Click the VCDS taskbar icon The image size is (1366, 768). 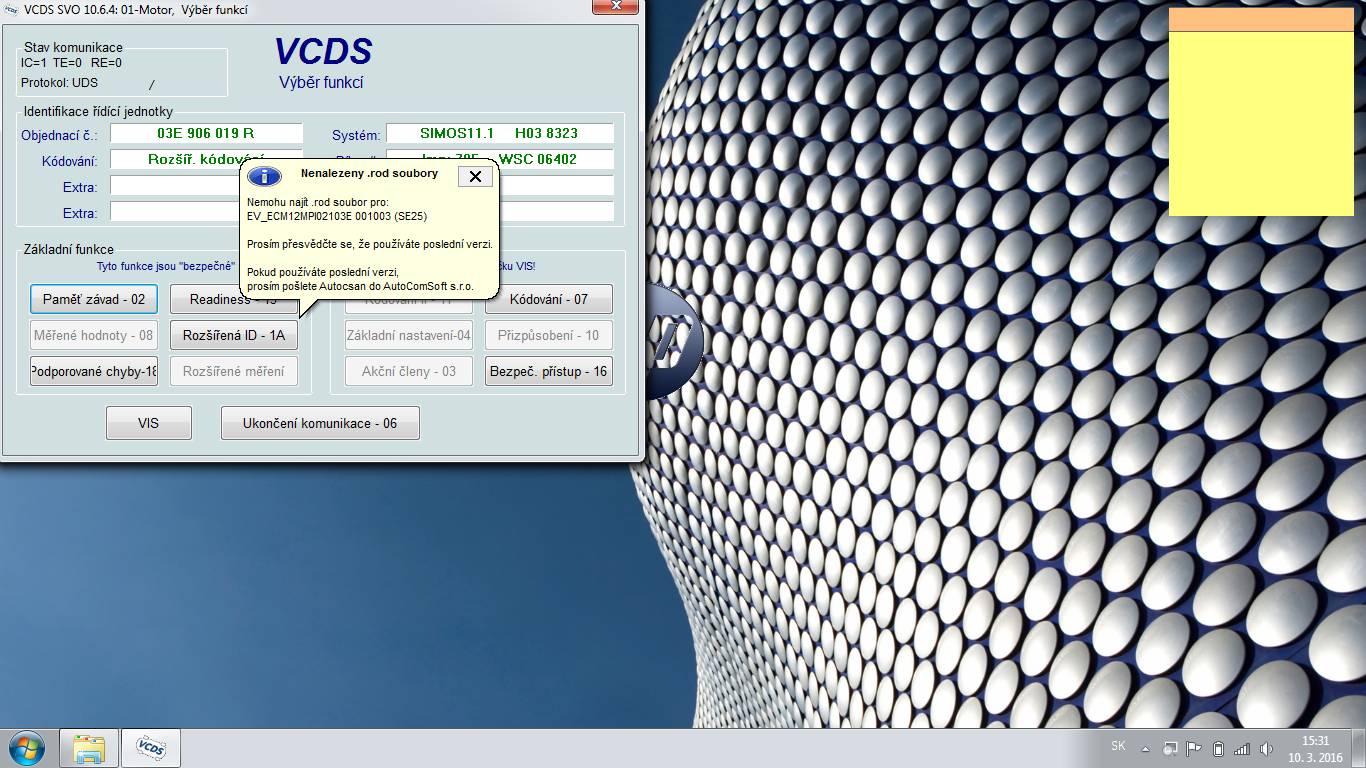point(150,748)
